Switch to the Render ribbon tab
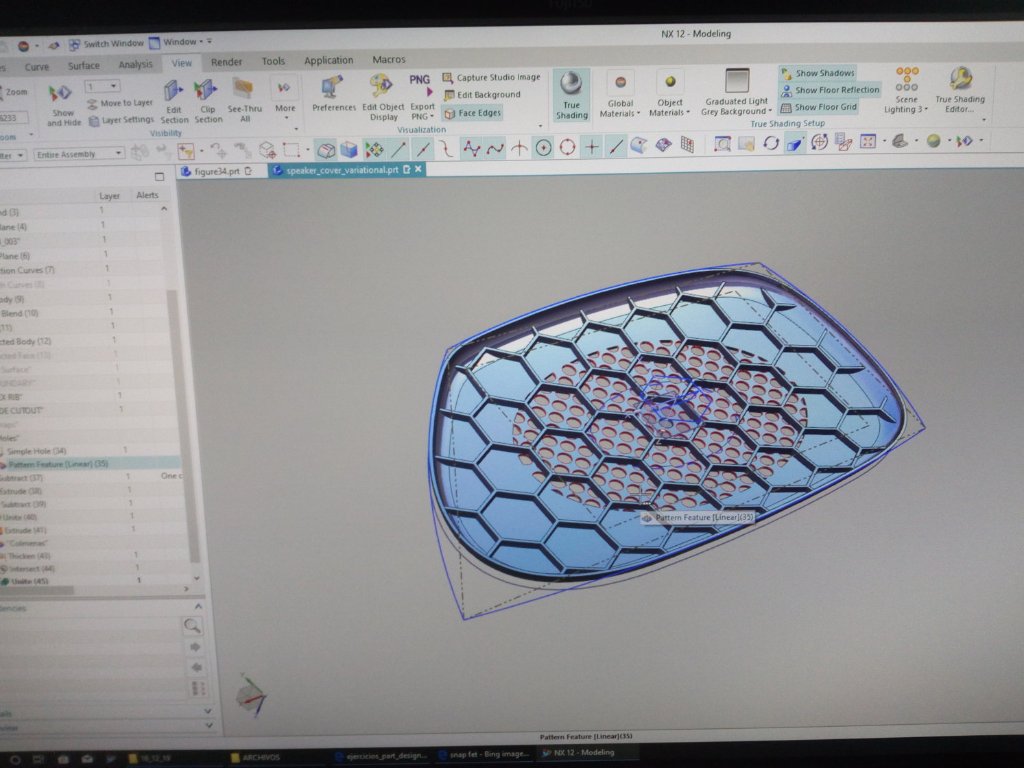 226,62
